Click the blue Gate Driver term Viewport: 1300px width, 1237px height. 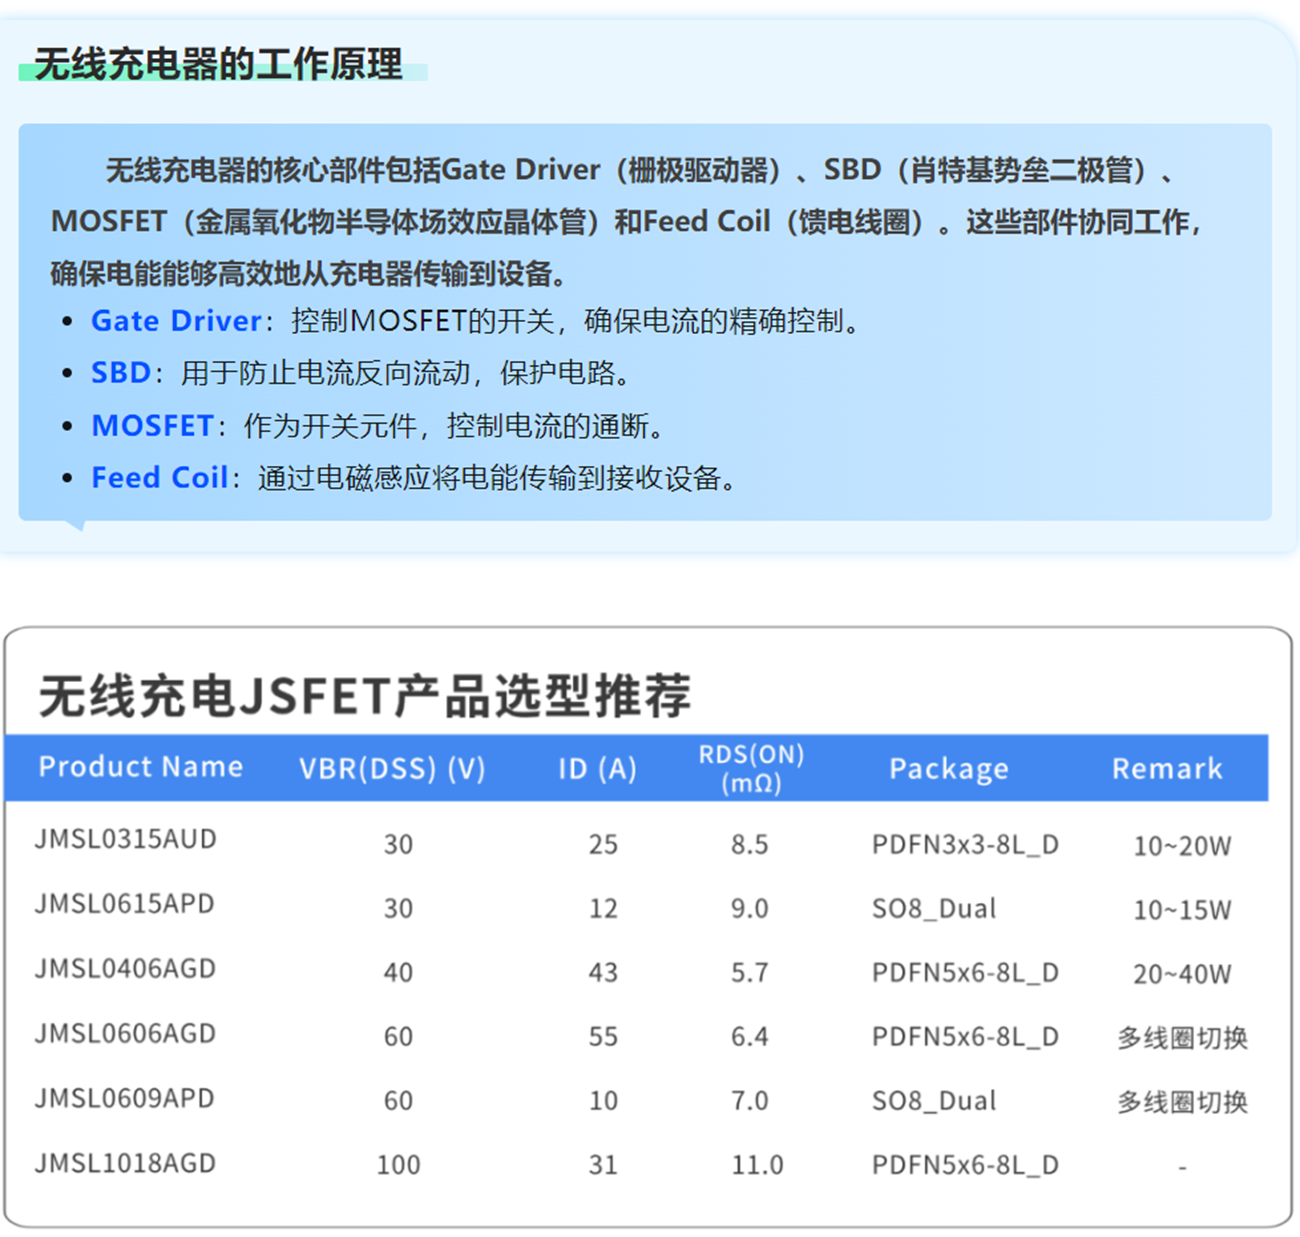pos(176,321)
